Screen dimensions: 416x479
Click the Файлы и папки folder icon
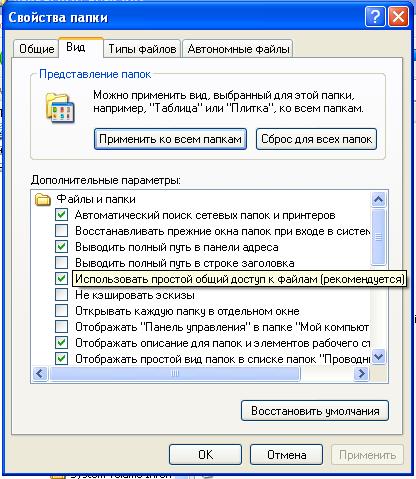[x=43, y=200]
